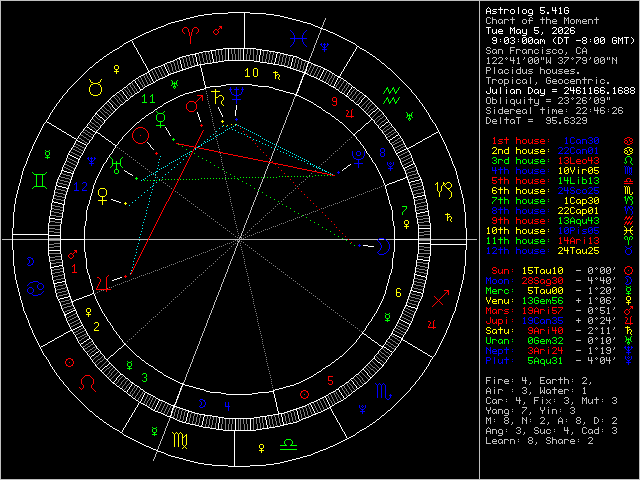This screenshot has width=640, height=480.
Task: Select the 'Chart of the Moment' line
Action: pyautogui.click(x=542, y=21)
